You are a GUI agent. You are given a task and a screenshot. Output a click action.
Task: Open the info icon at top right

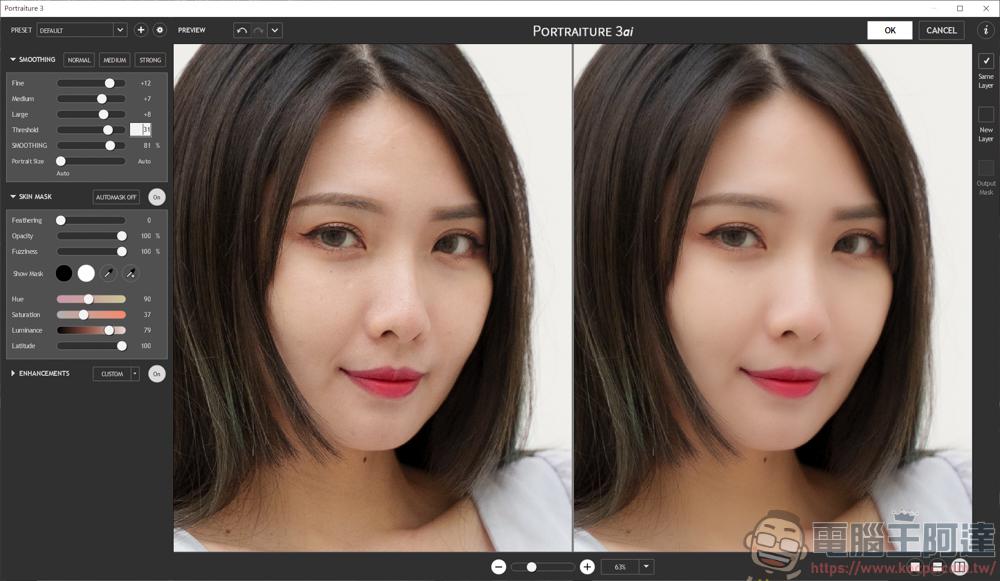pyautogui.click(x=985, y=30)
